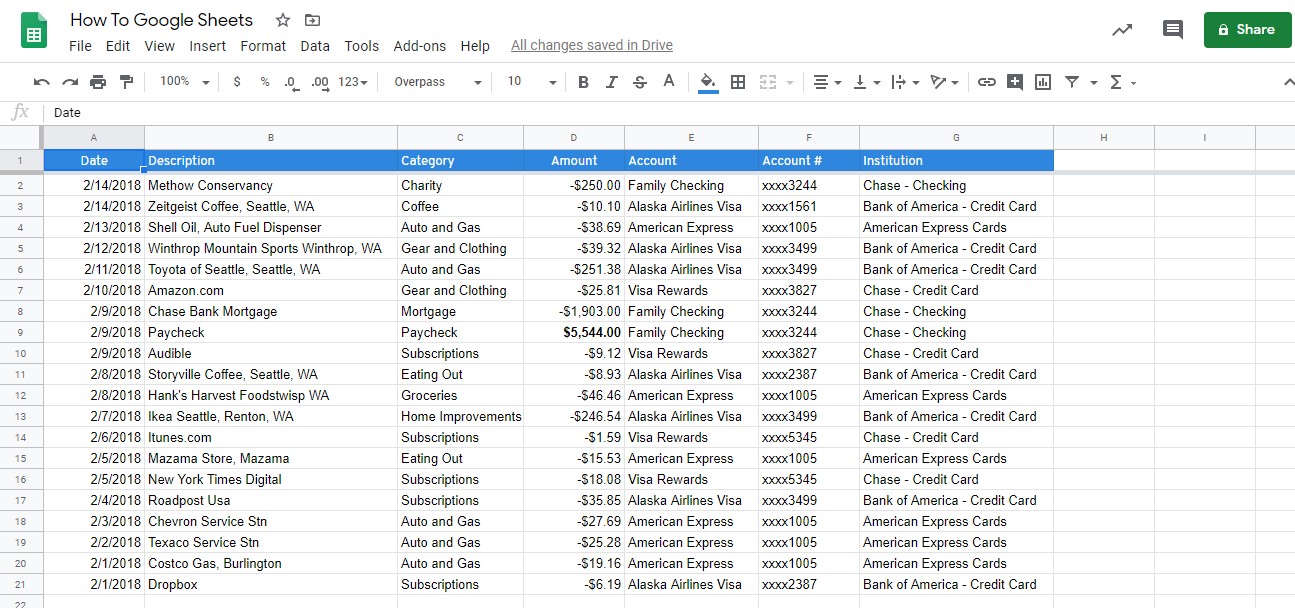
Task: Open the text wrapping dropdown
Action: (x=904, y=82)
